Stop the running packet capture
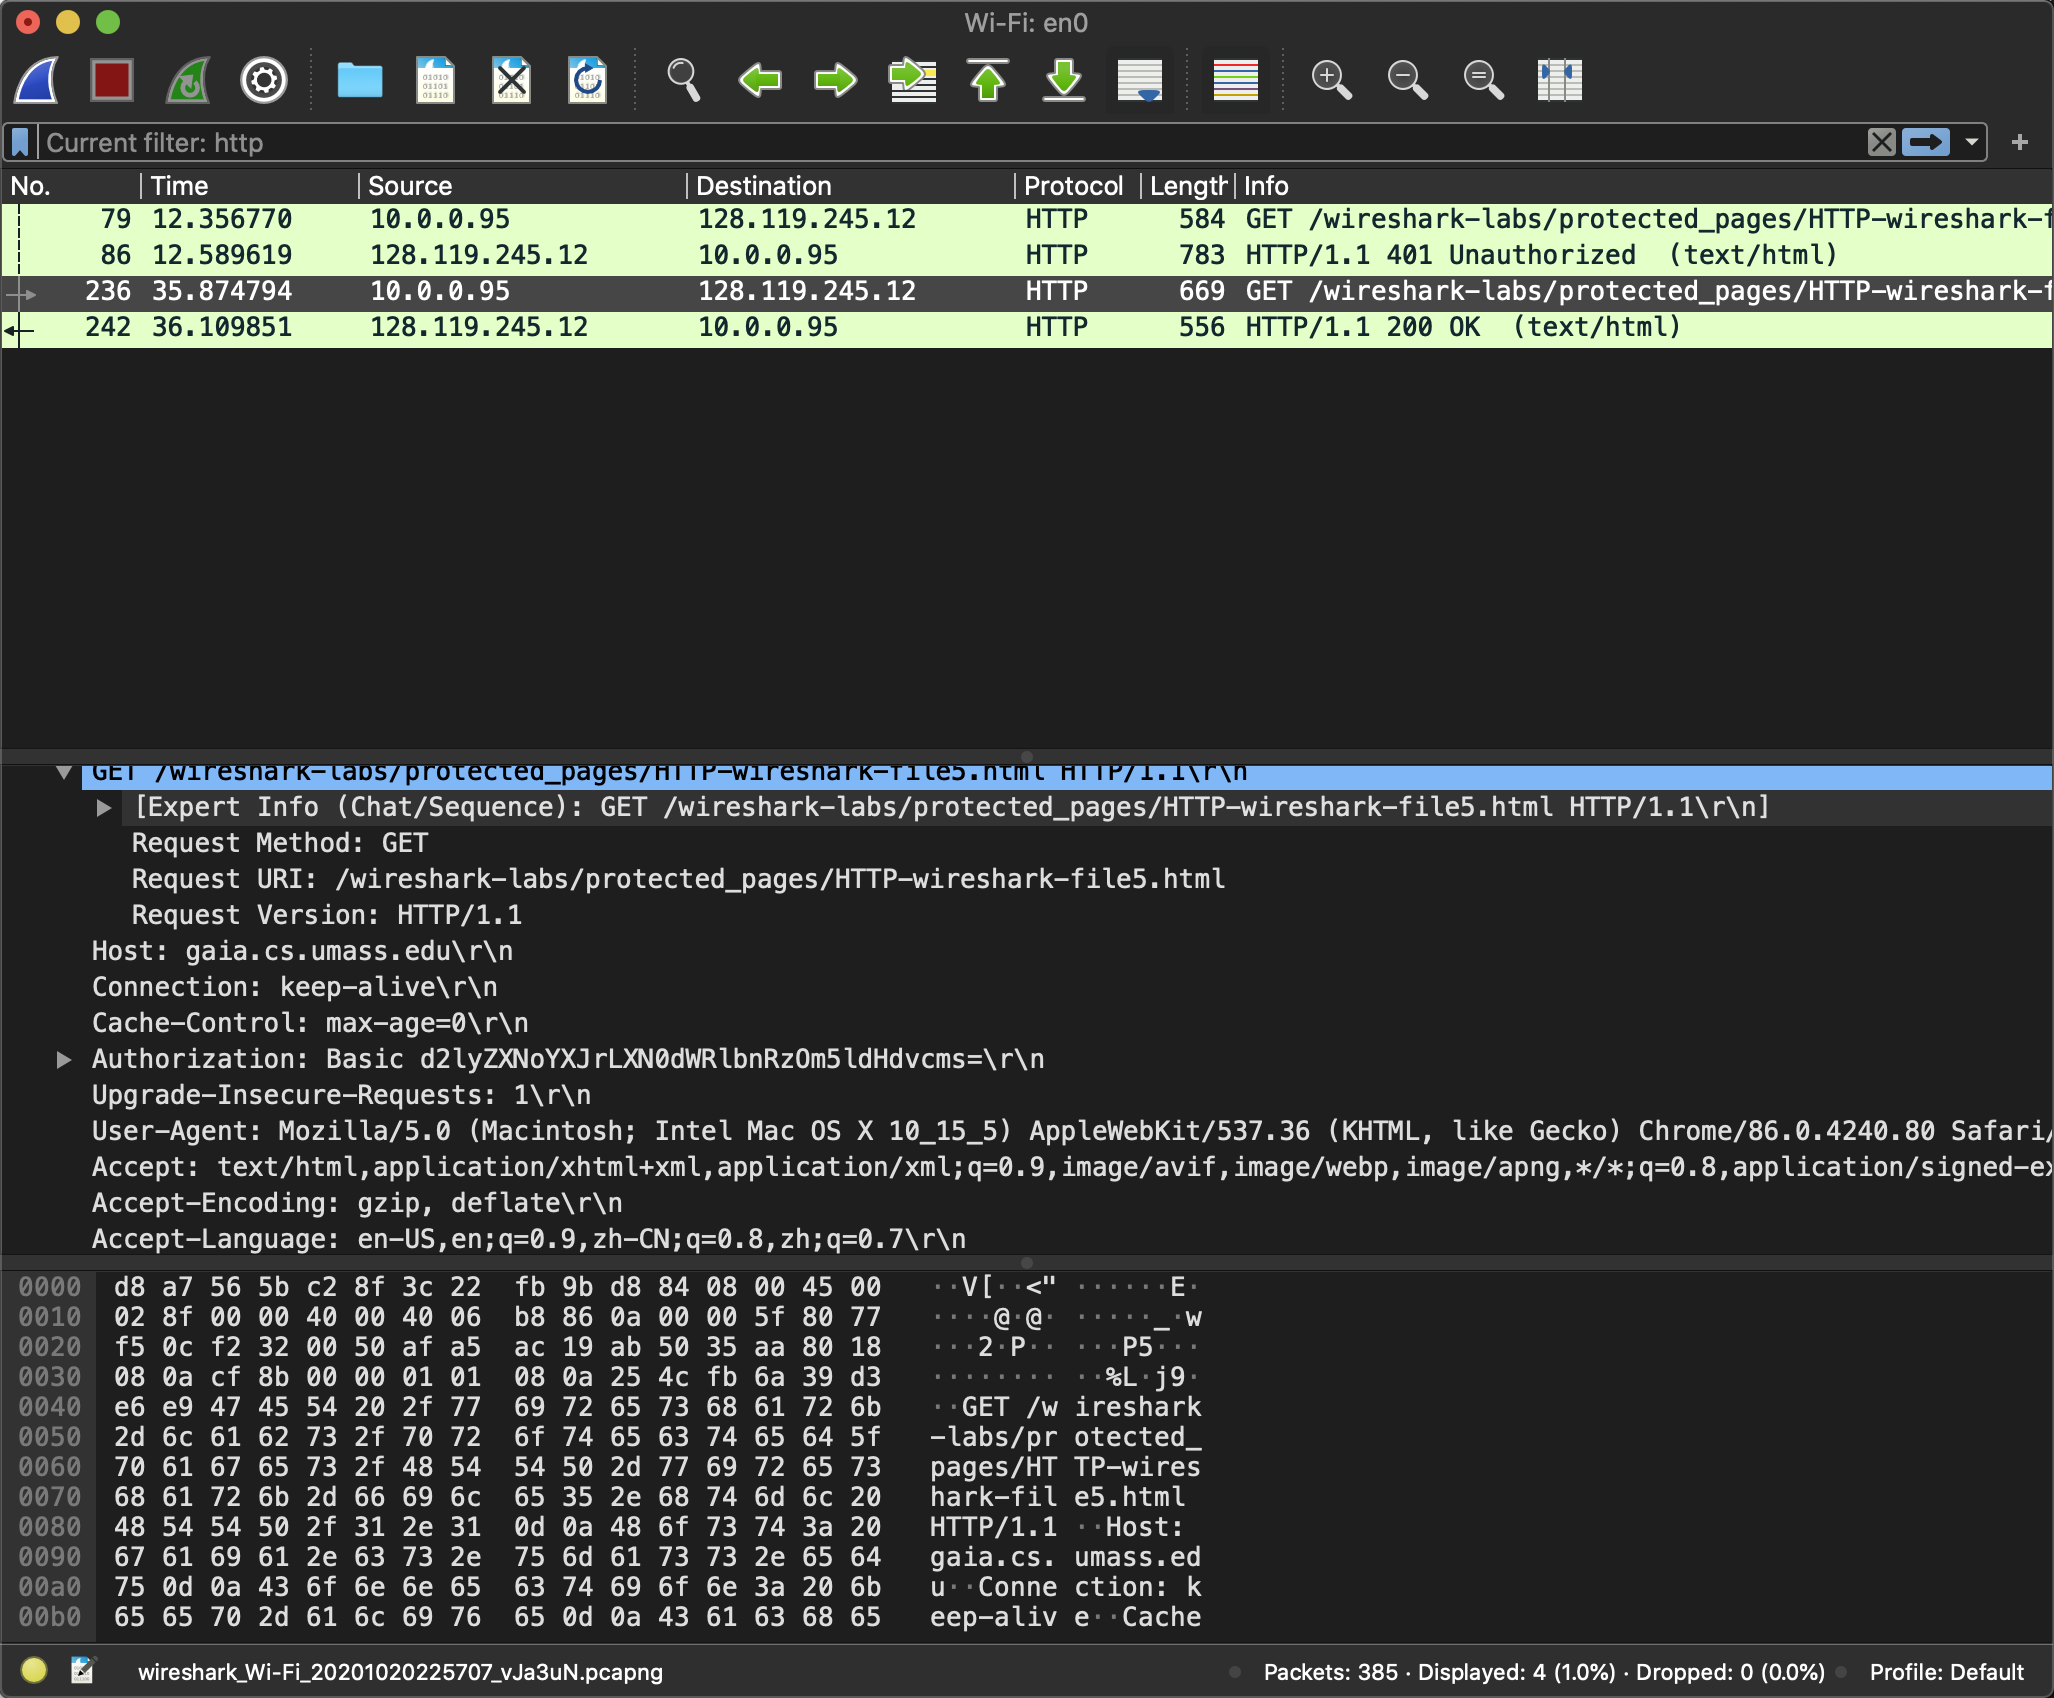2054x1698 pixels. coord(112,80)
